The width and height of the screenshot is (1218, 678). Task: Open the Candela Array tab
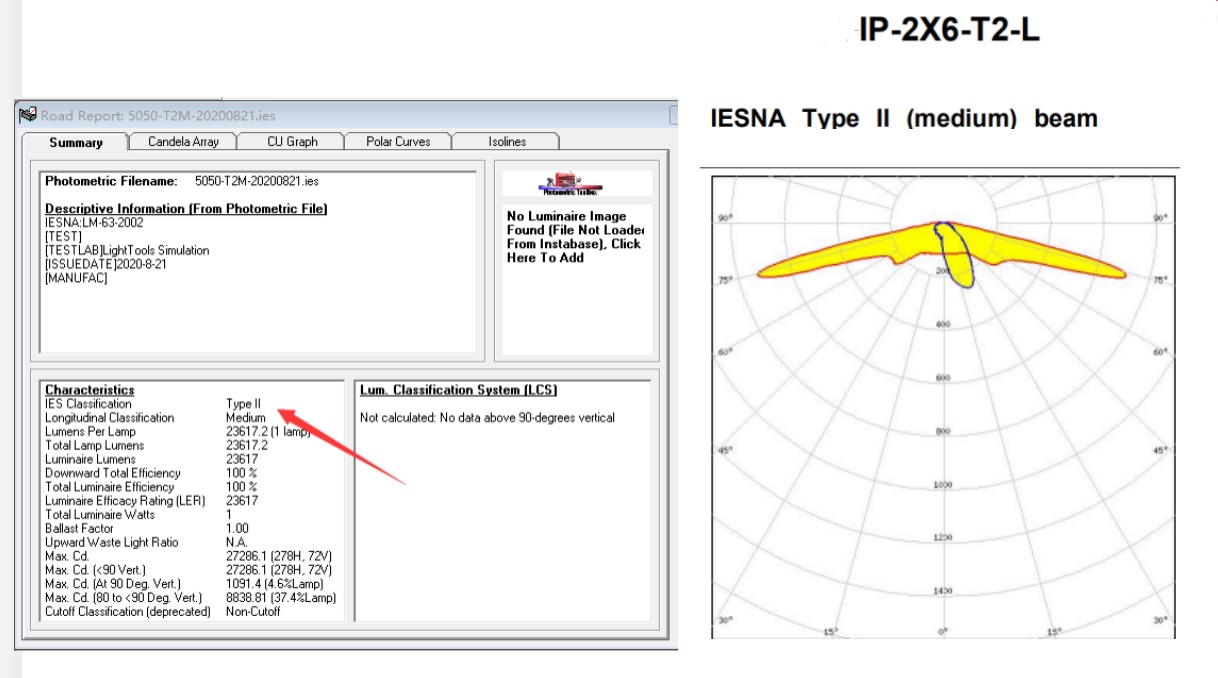coord(183,142)
